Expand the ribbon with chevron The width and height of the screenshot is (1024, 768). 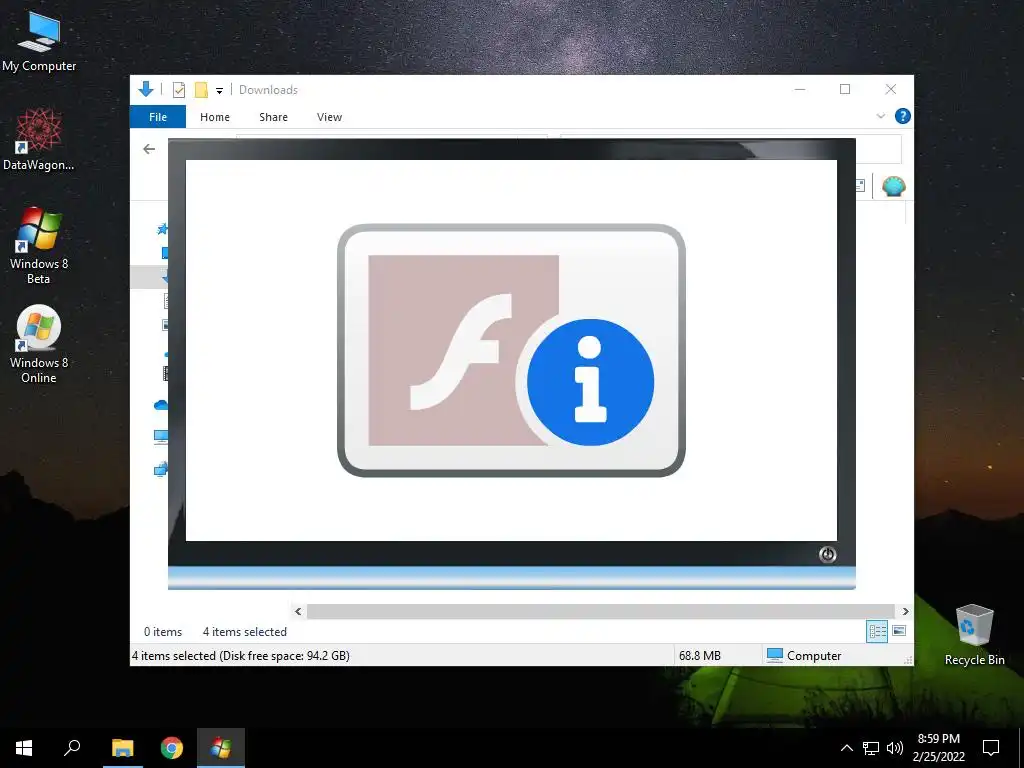pyautogui.click(x=880, y=116)
